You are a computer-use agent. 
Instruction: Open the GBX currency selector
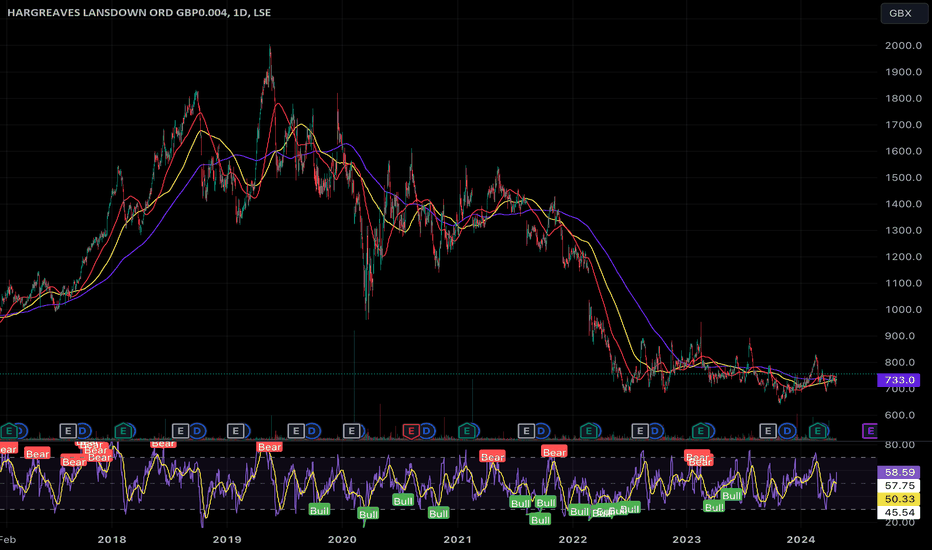tap(903, 13)
